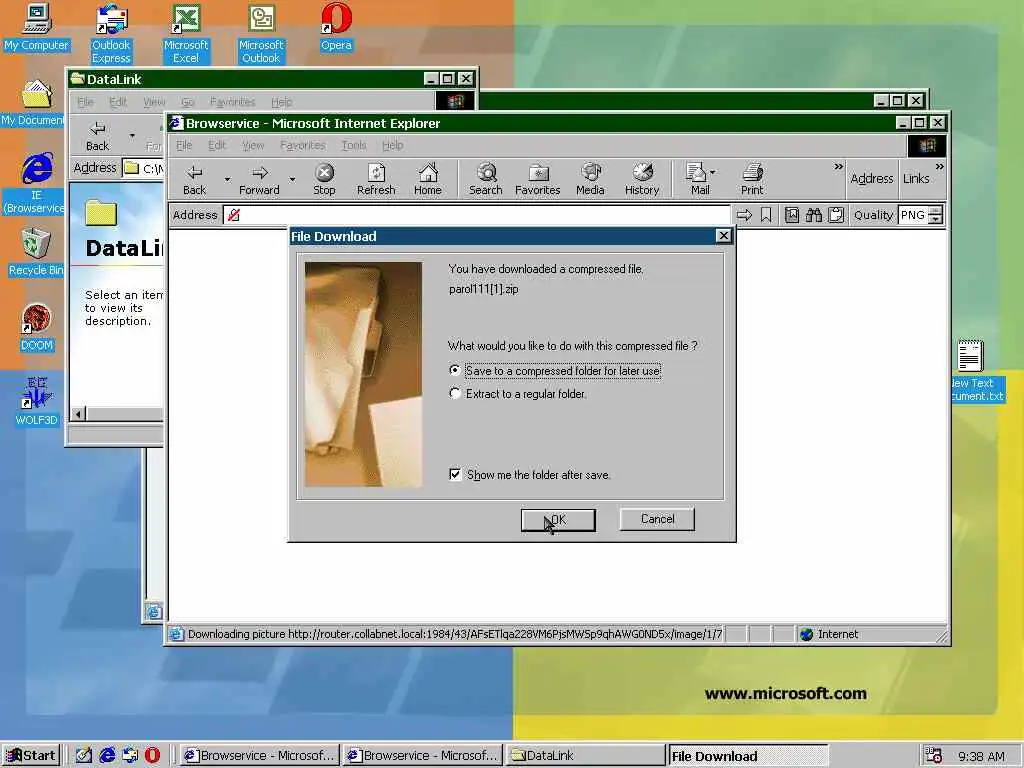The image size is (1024, 768).
Task: Open the Edit menu in Internet Explorer
Action: (217, 145)
